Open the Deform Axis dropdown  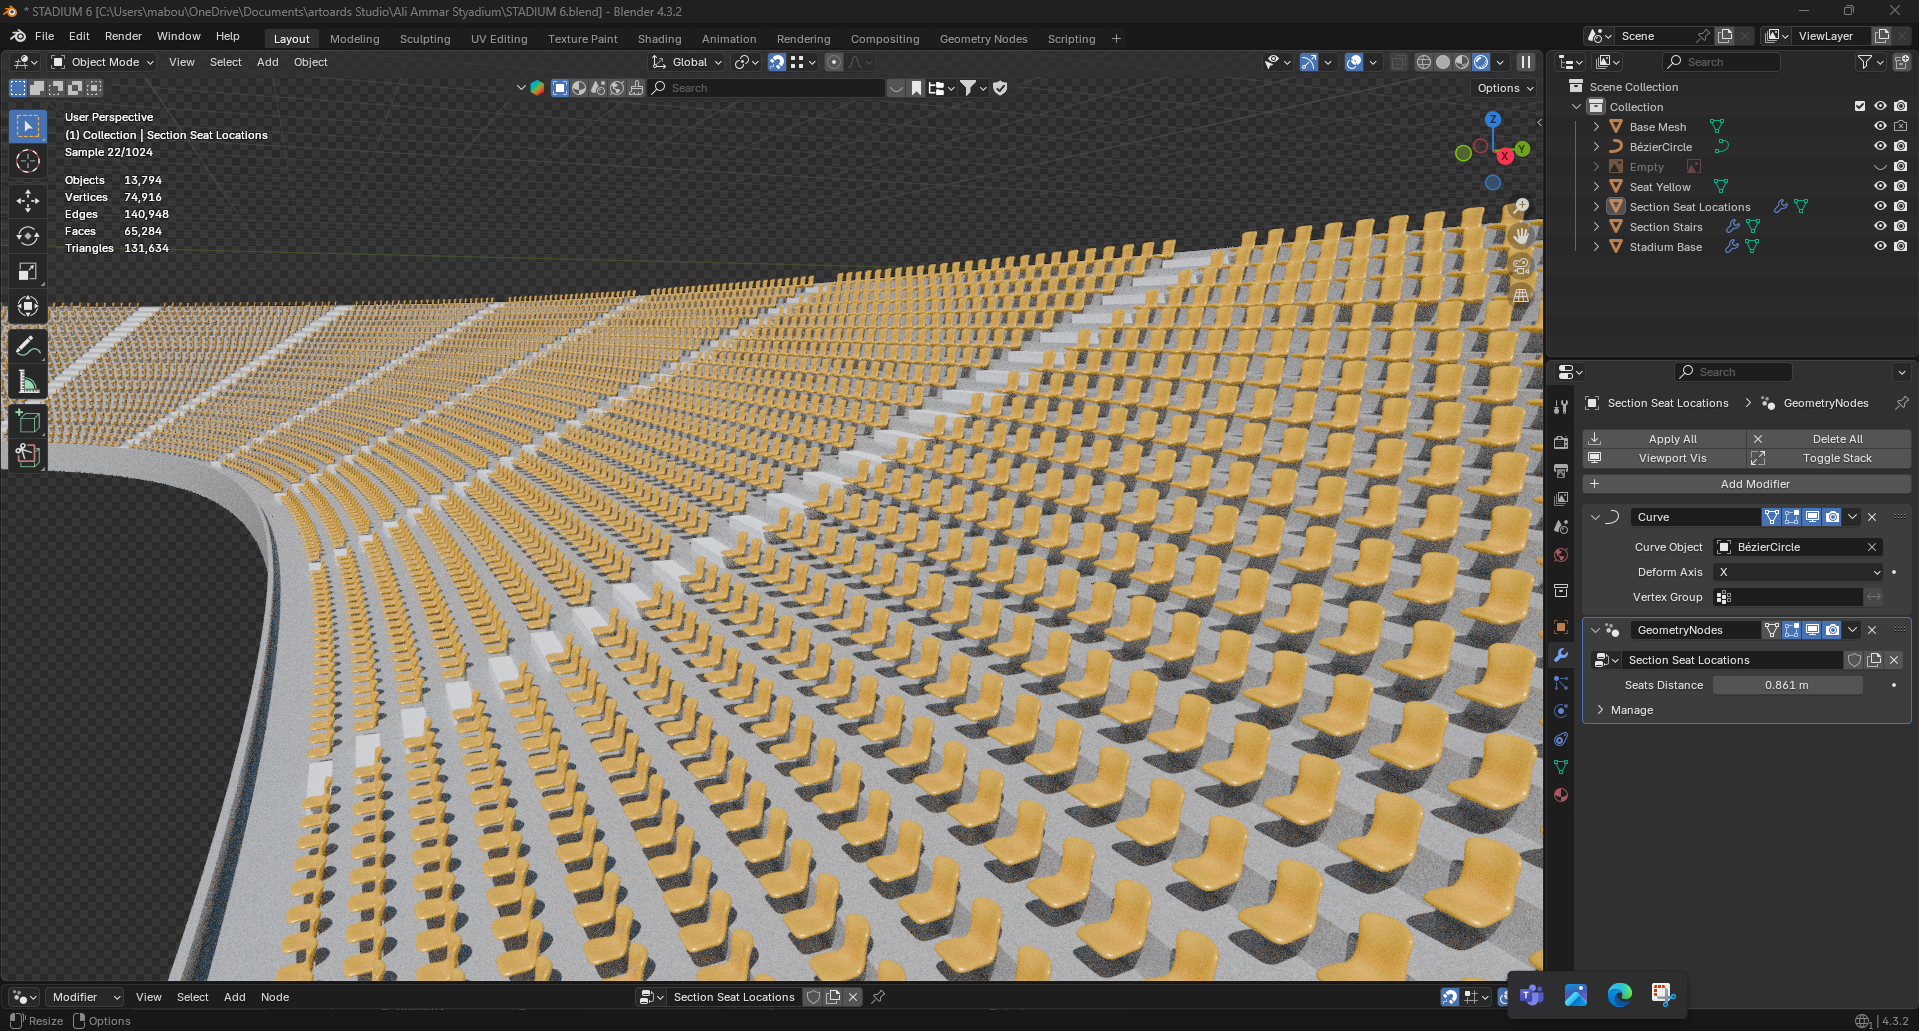point(1798,572)
